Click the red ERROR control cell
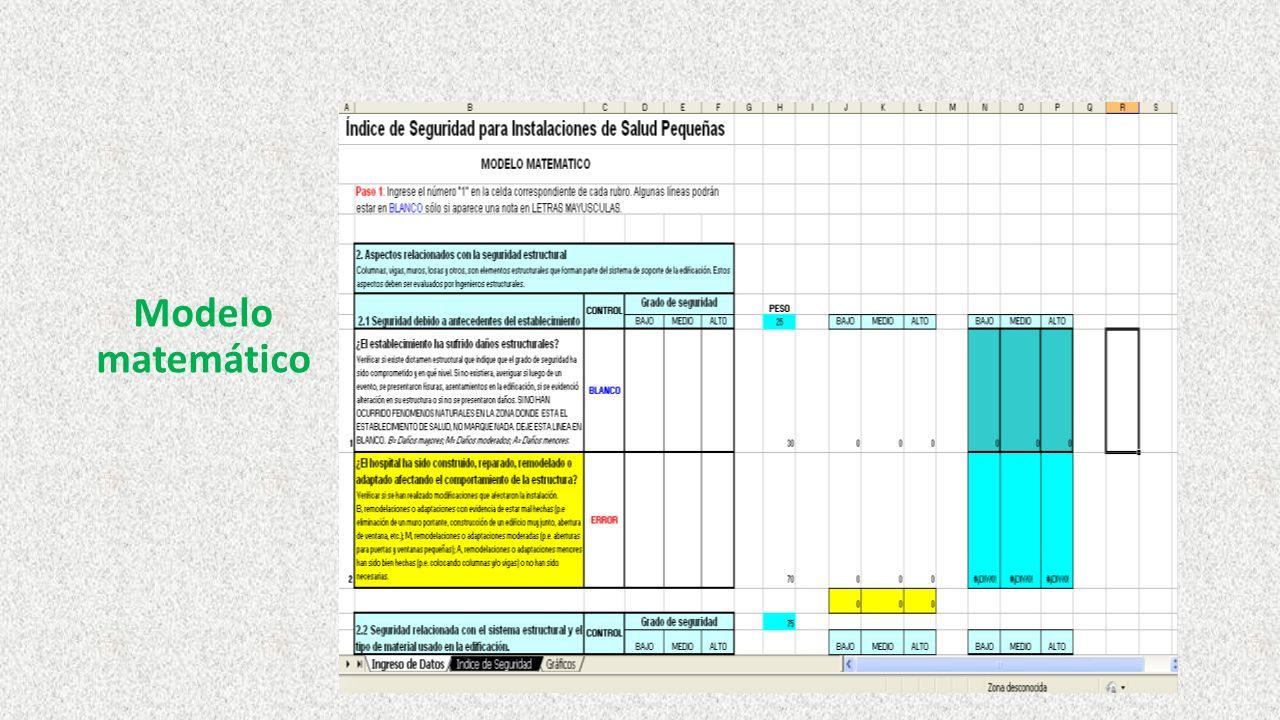1280x720 pixels. [604, 520]
